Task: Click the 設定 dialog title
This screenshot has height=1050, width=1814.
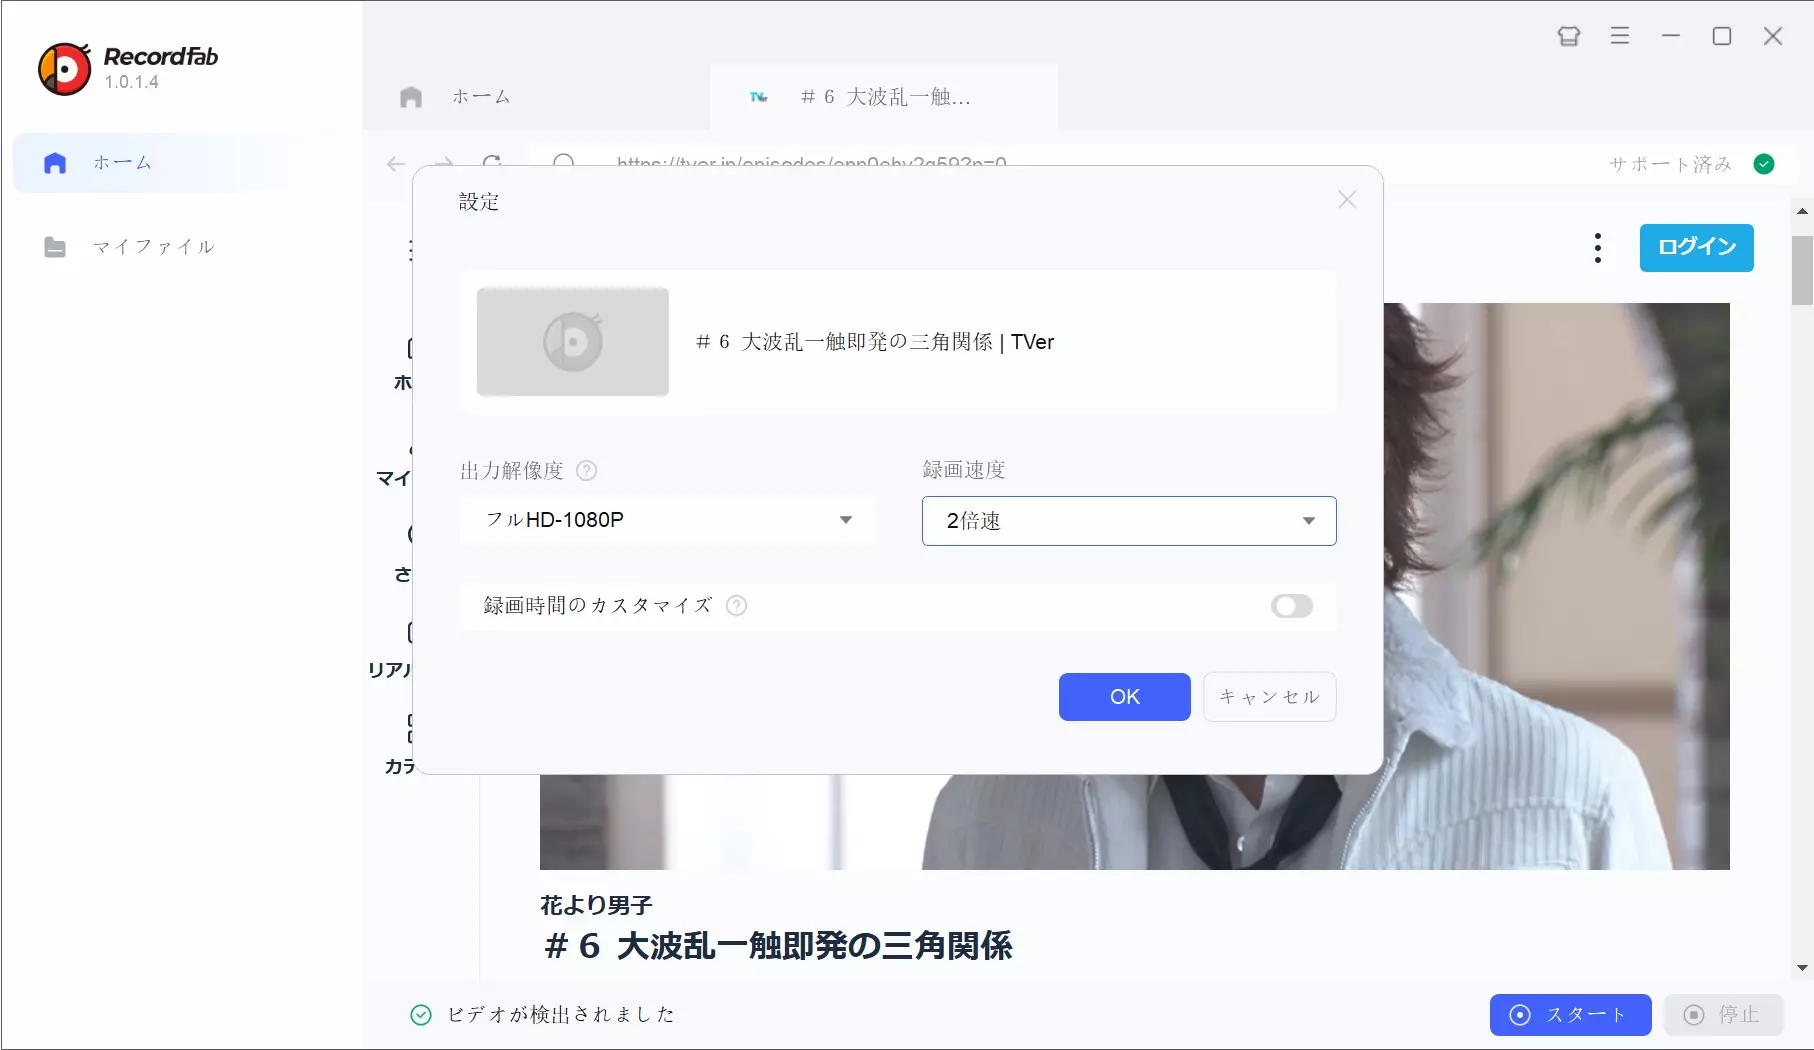Action: (479, 201)
